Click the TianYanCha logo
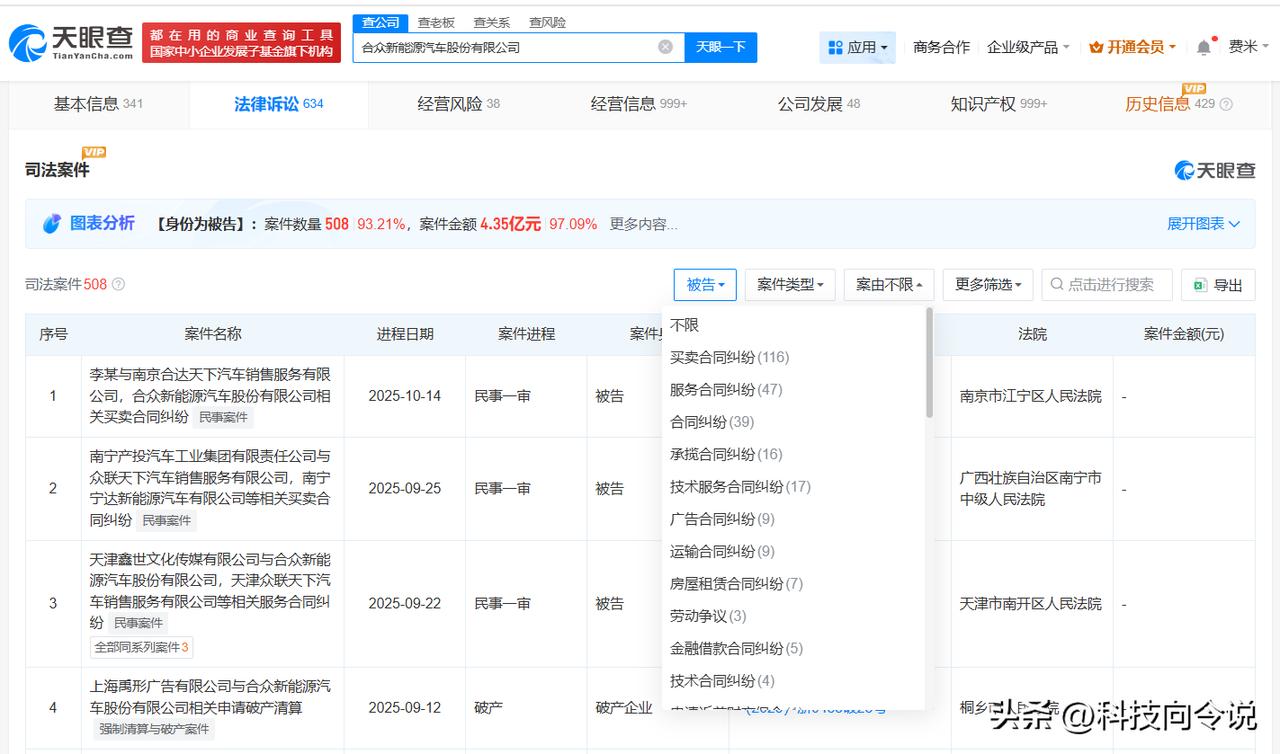Image resolution: width=1280 pixels, height=754 pixels. [71, 43]
